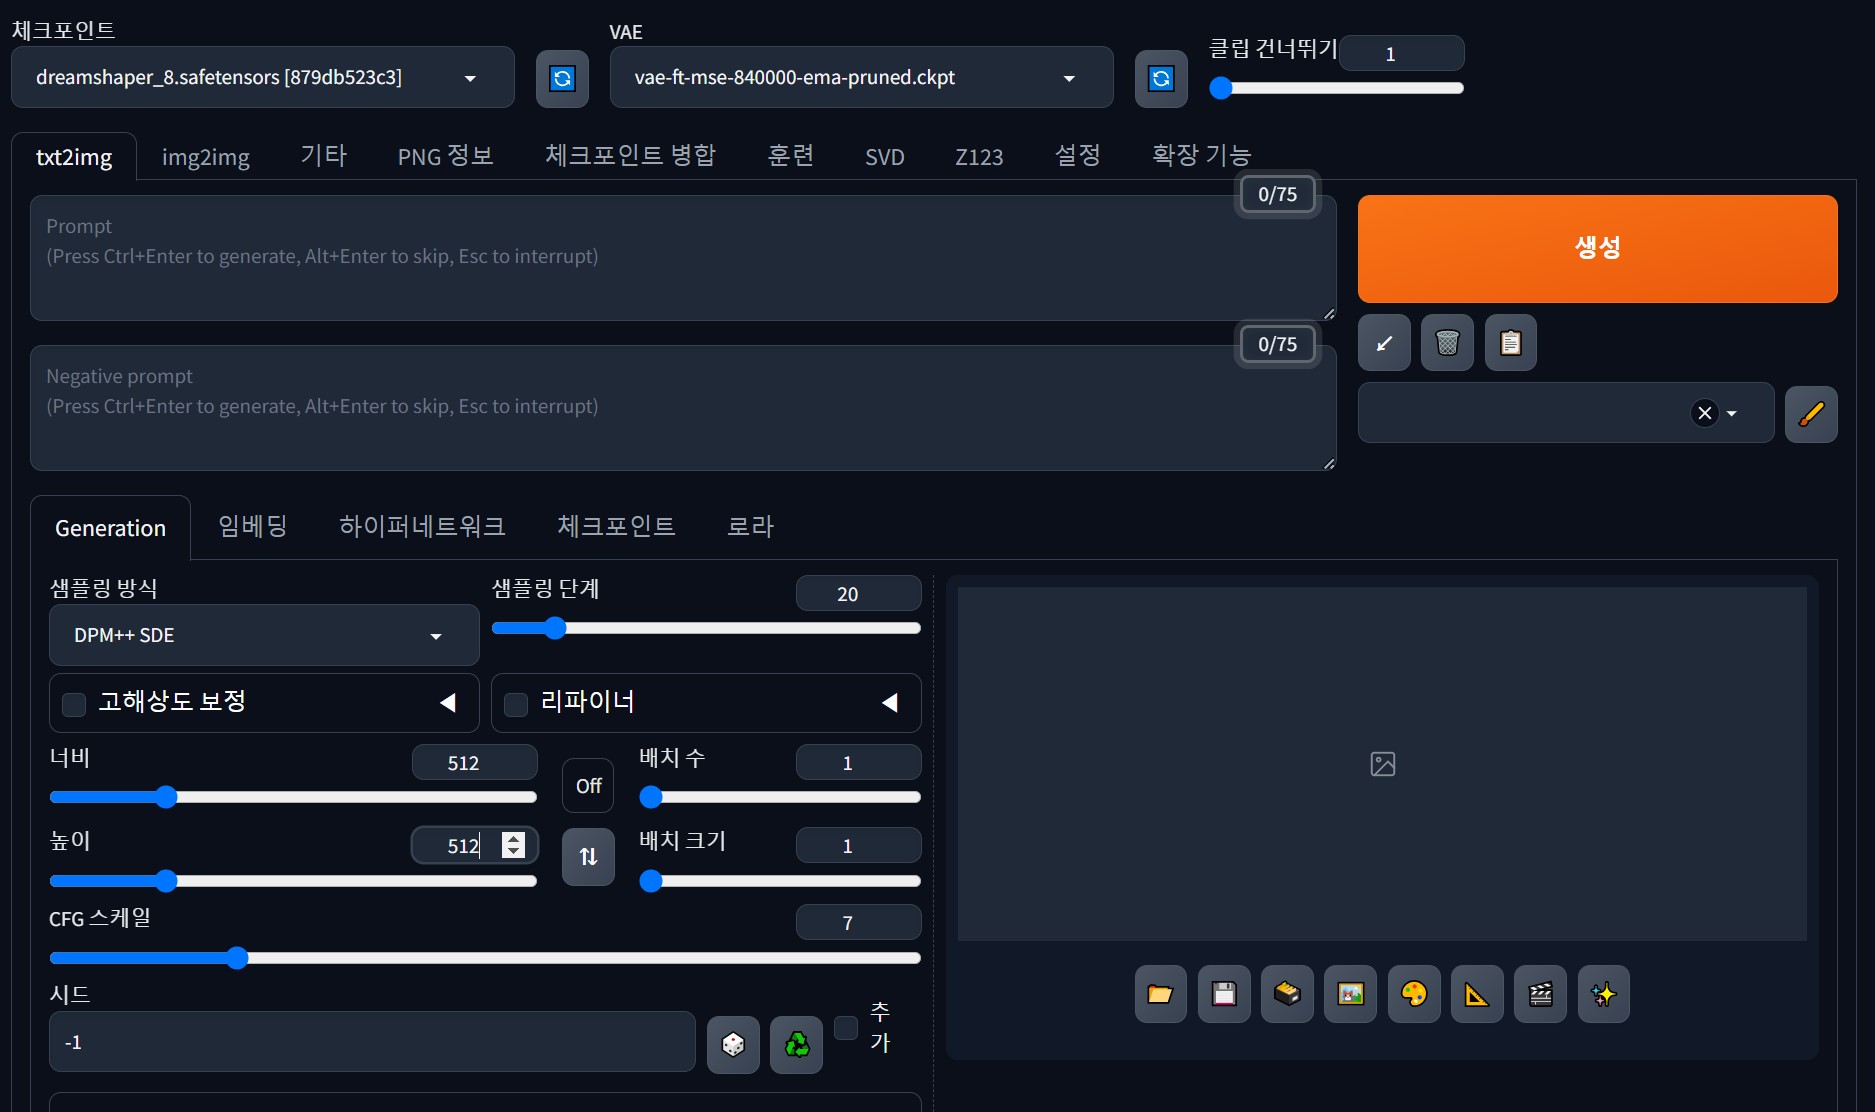
Task: Open the 기타 tab
Action: 324,156
